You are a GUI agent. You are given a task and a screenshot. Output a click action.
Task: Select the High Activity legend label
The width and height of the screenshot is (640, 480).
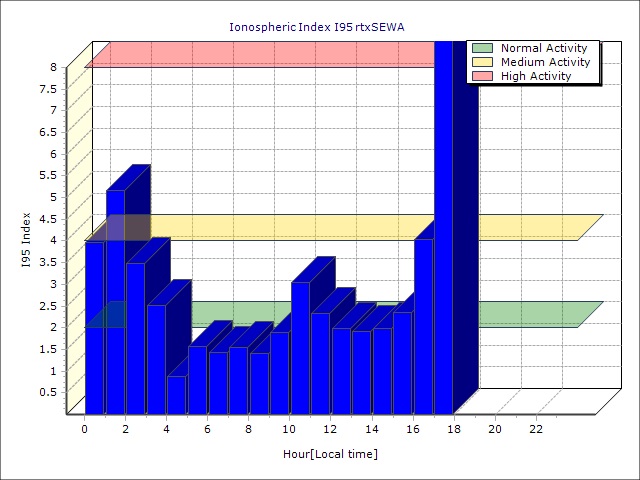[536, 76]
